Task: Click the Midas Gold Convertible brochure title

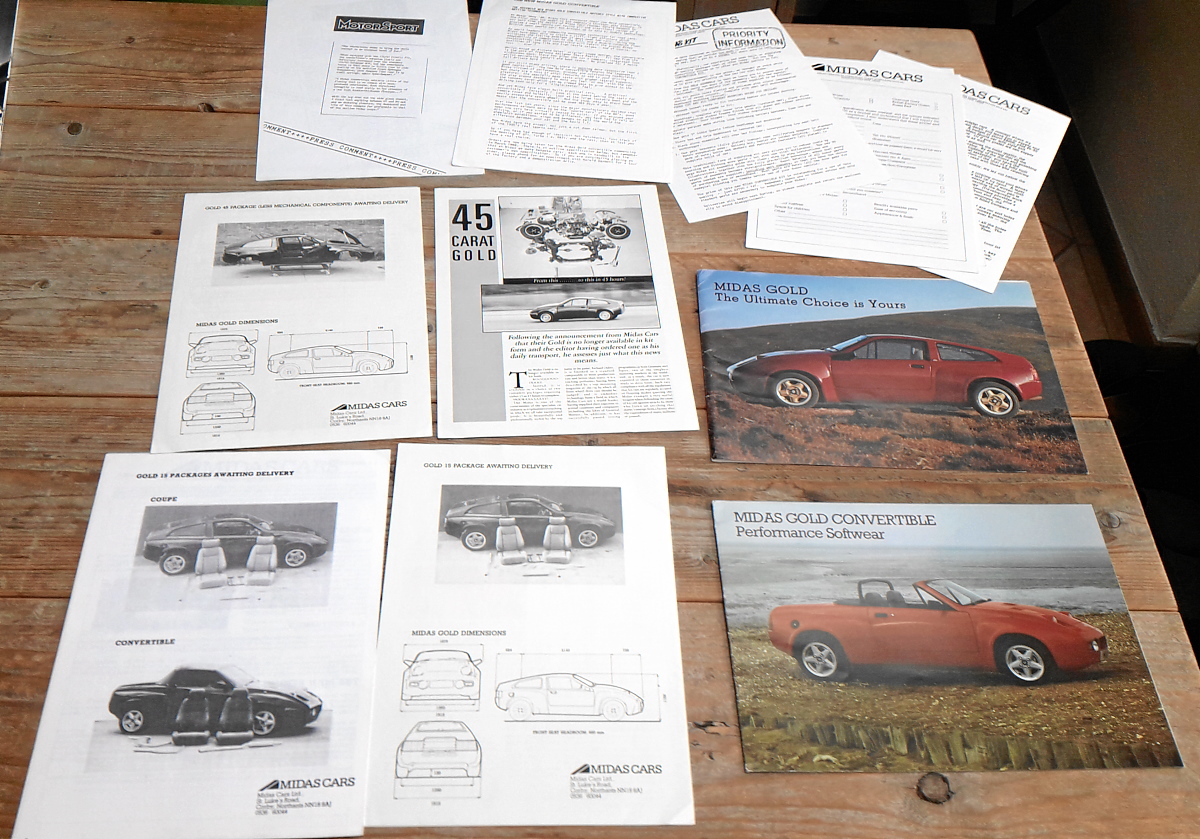Action: 834,518
